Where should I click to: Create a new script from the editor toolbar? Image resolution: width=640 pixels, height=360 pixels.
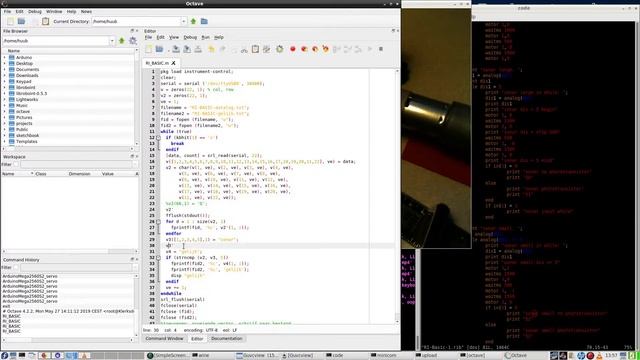coord(149,49)
